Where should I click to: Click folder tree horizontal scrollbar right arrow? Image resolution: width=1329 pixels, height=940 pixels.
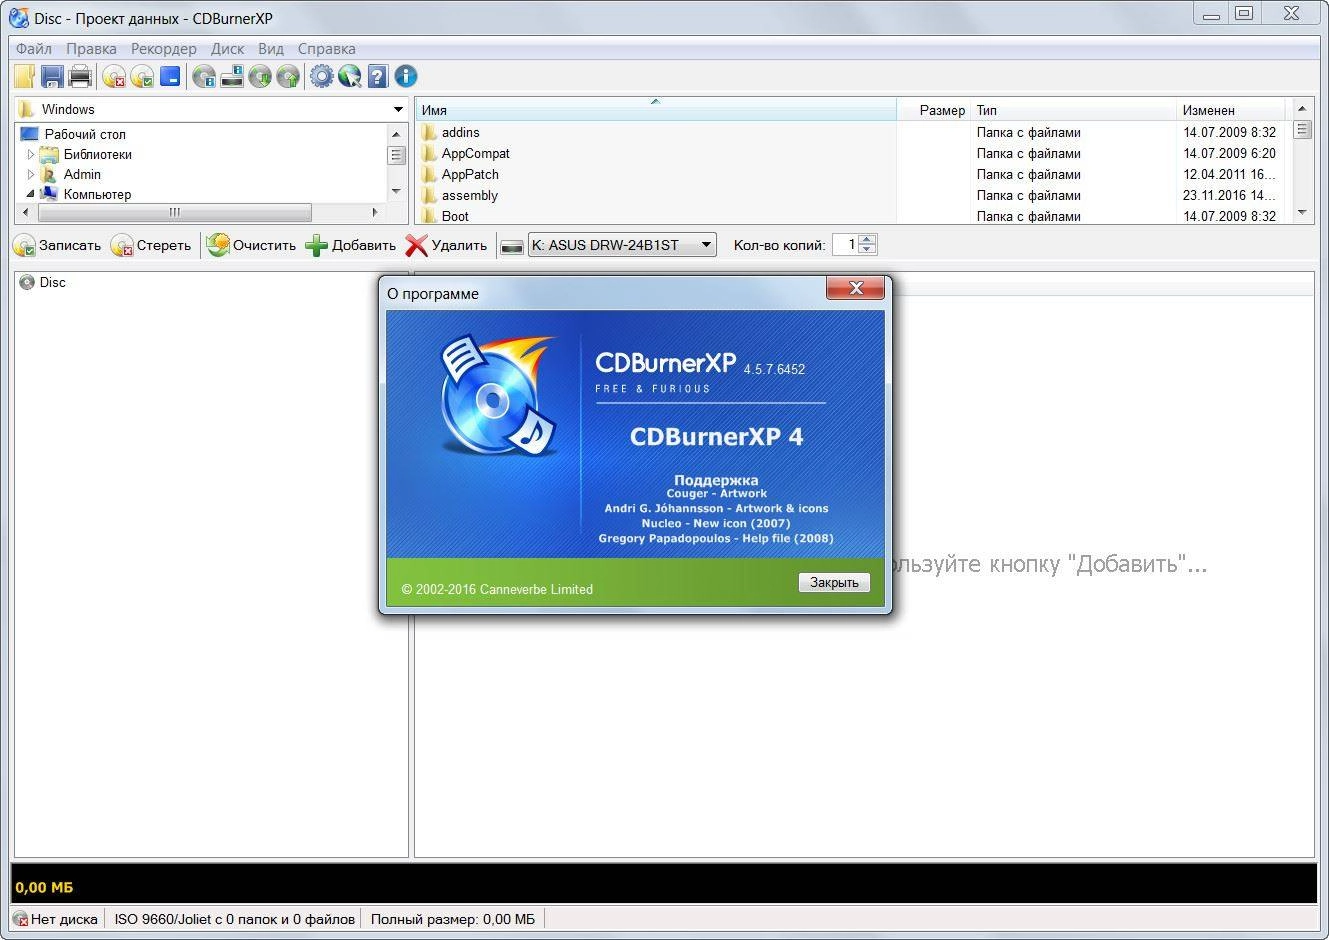point(375,212)
